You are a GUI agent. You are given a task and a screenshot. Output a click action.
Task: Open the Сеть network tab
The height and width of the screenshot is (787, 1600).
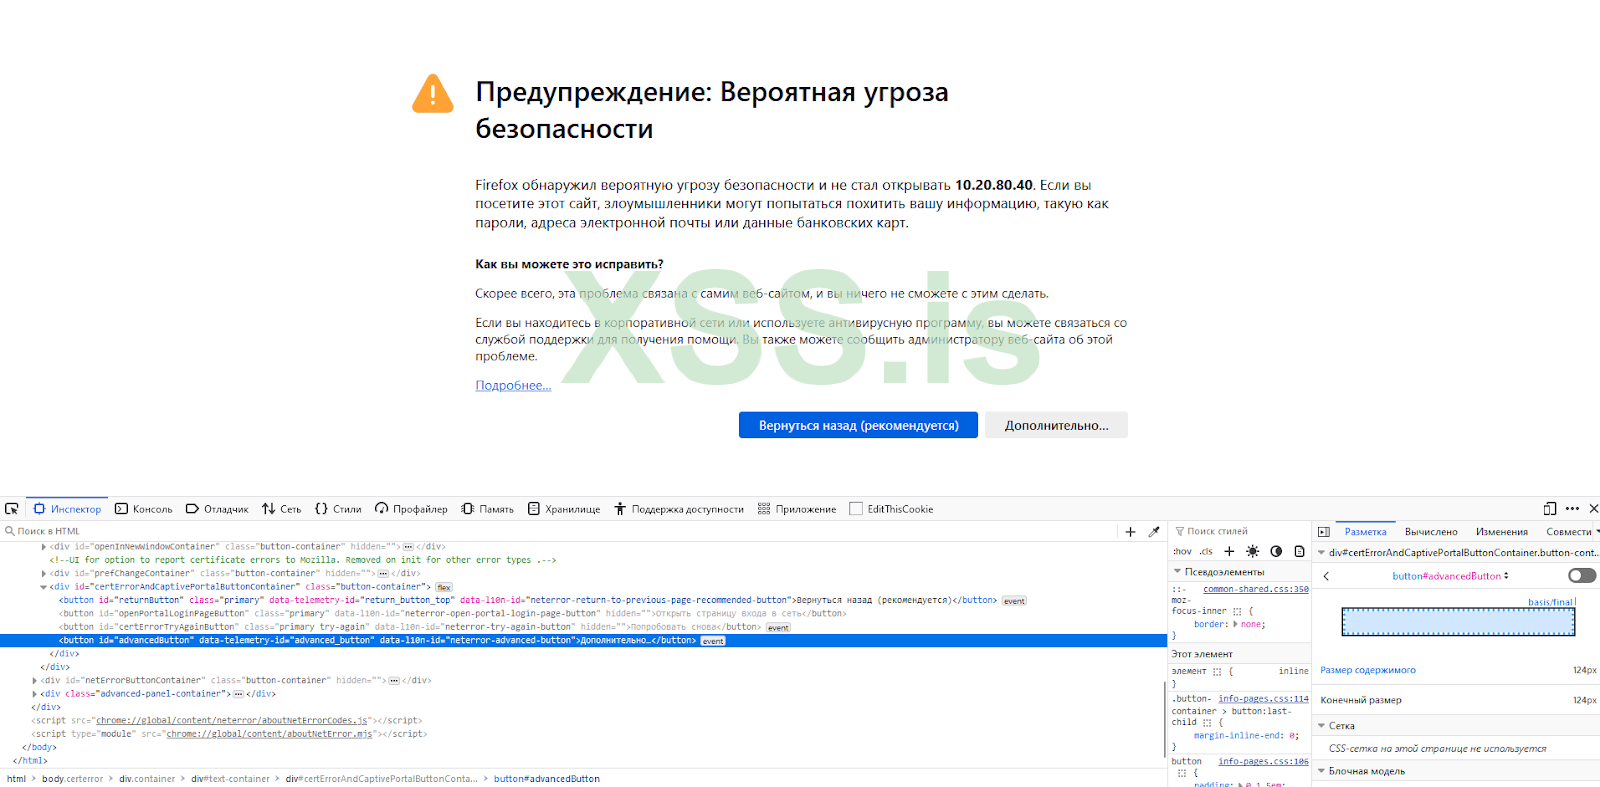[282, 509]
